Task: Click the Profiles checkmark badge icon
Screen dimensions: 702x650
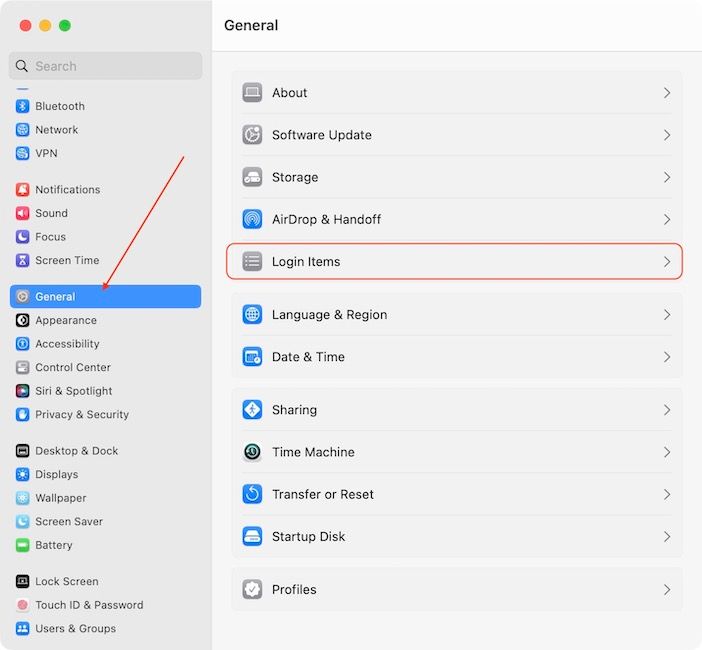Action: click(x=252, y=590)
